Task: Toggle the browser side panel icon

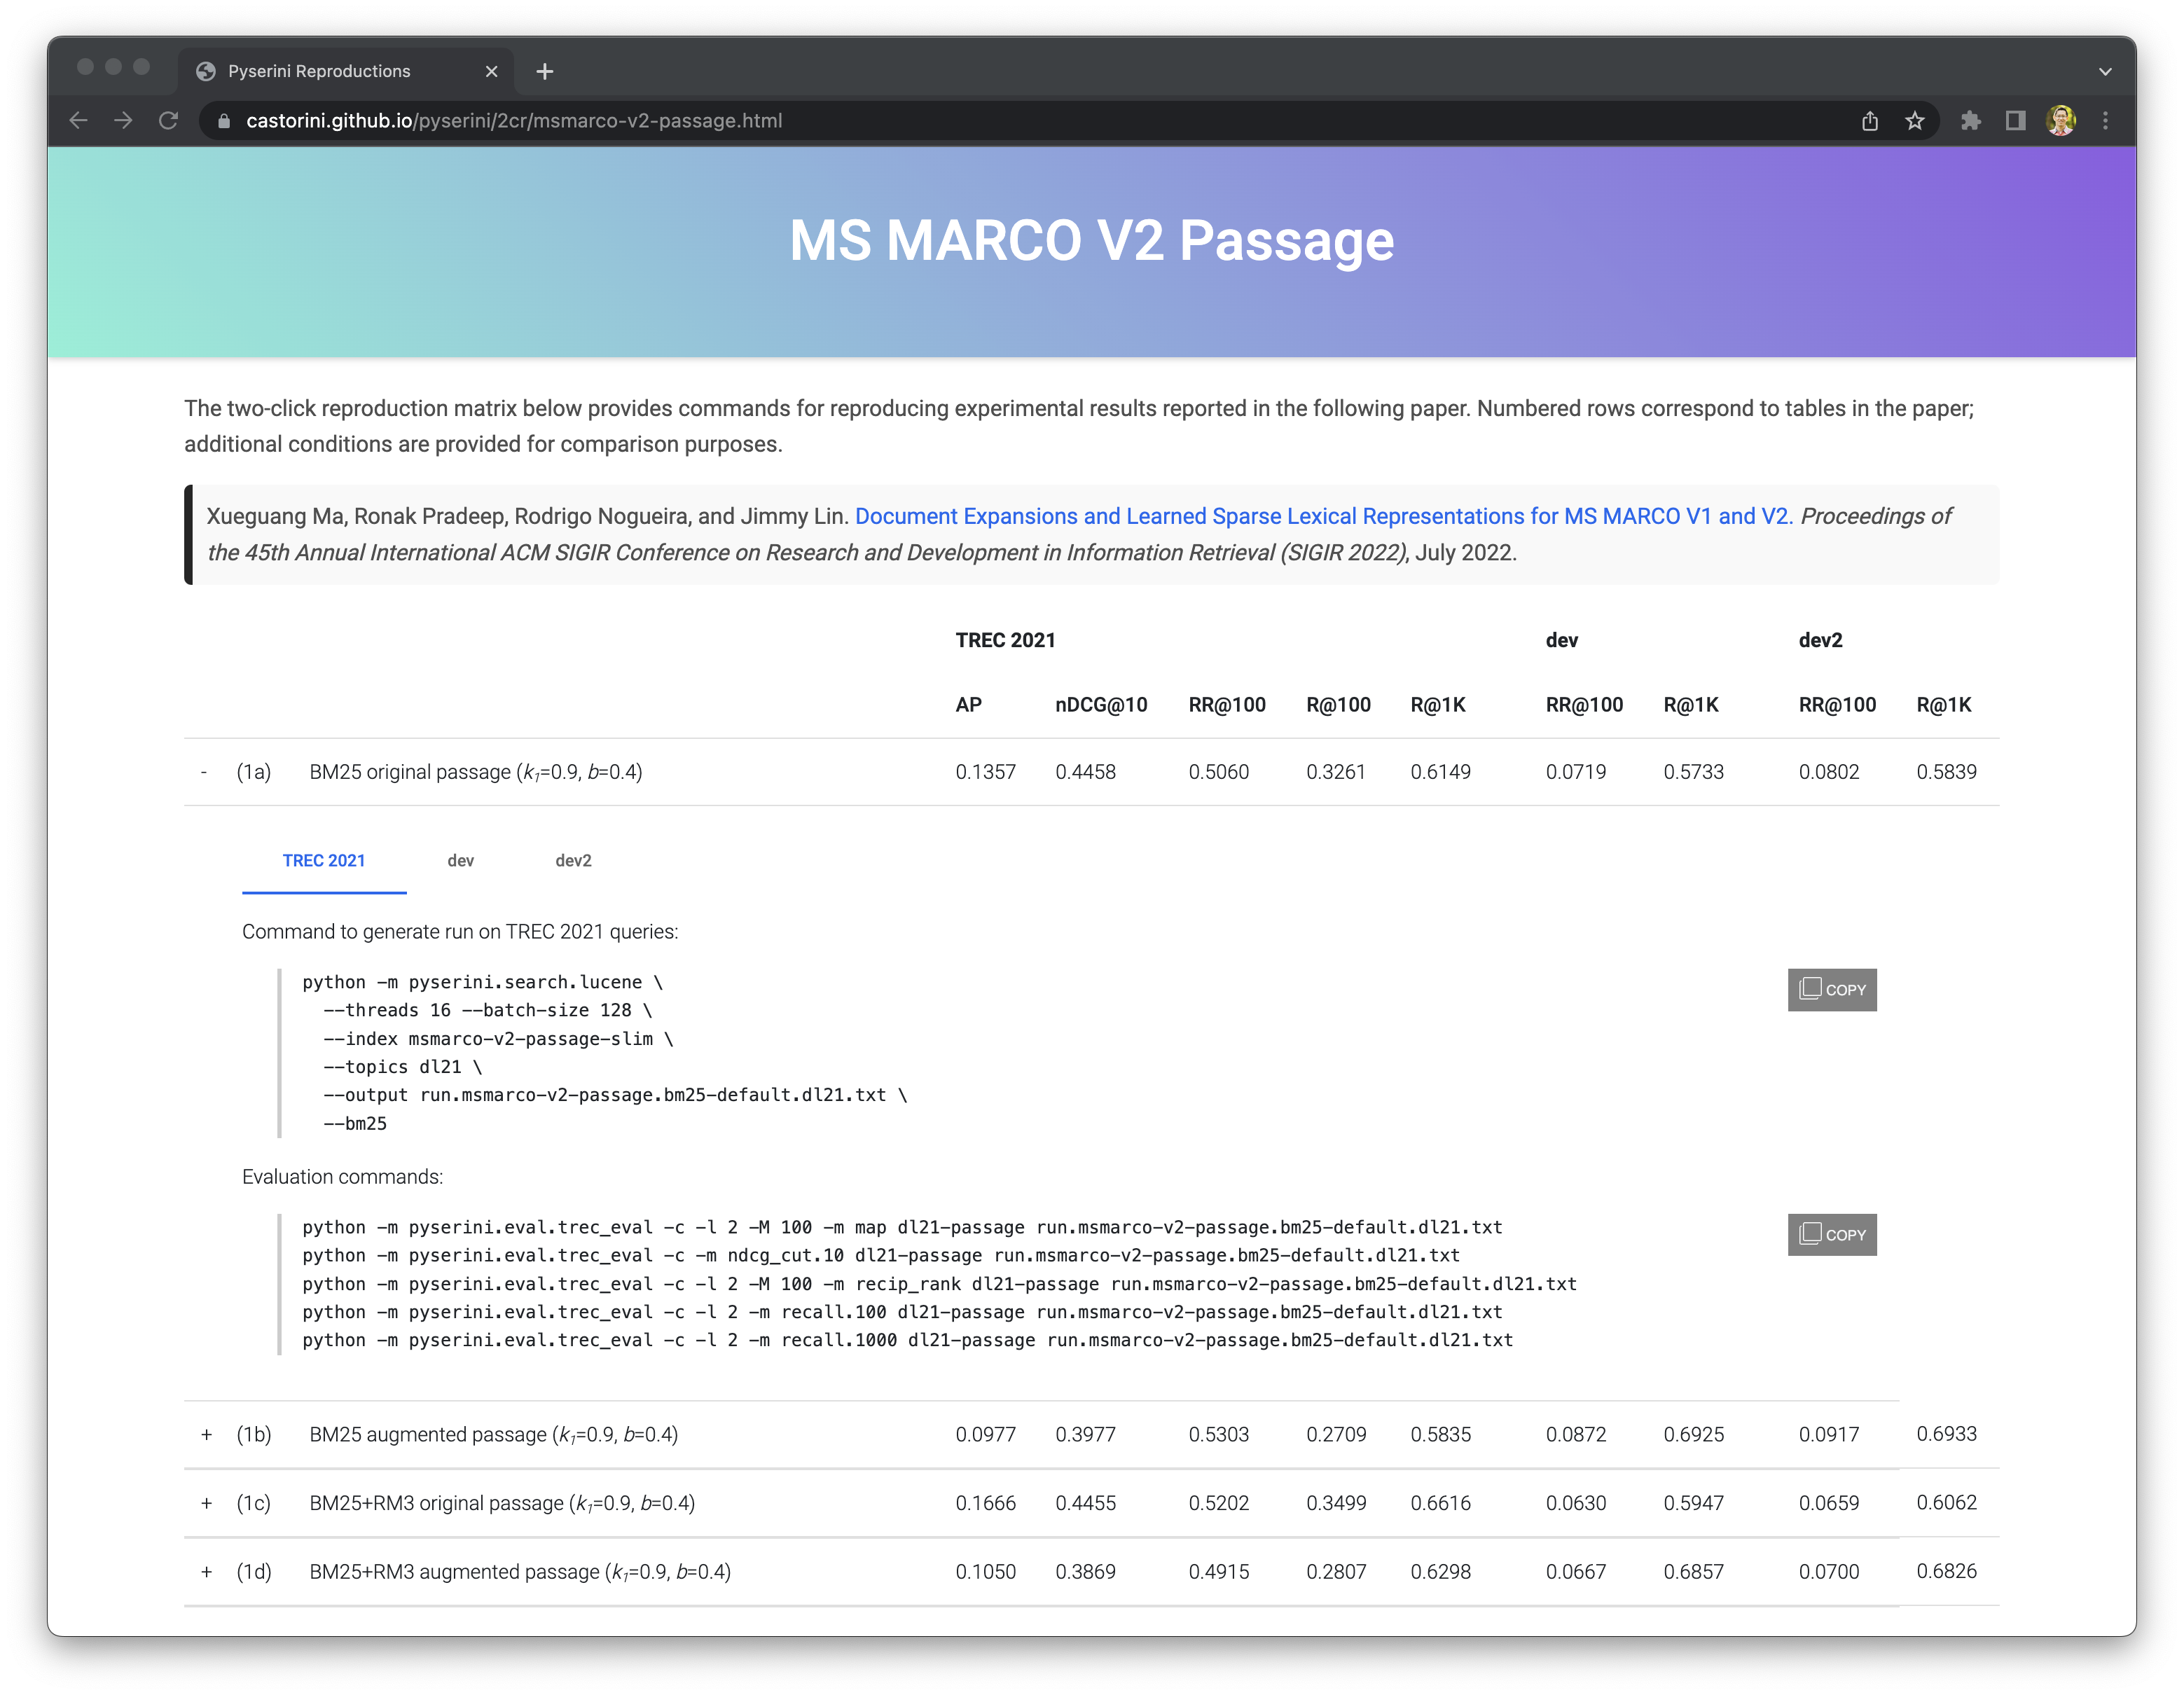Action: coord(2015,121)
